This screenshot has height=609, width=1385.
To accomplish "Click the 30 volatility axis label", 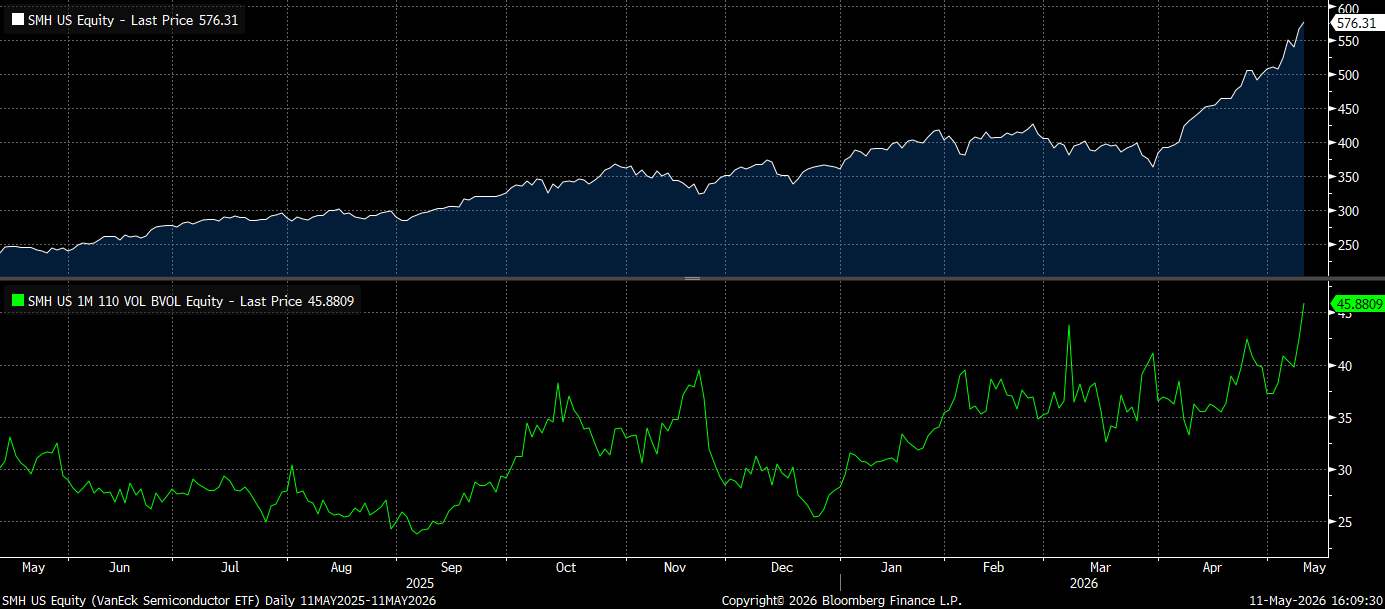I will 1345,470.
